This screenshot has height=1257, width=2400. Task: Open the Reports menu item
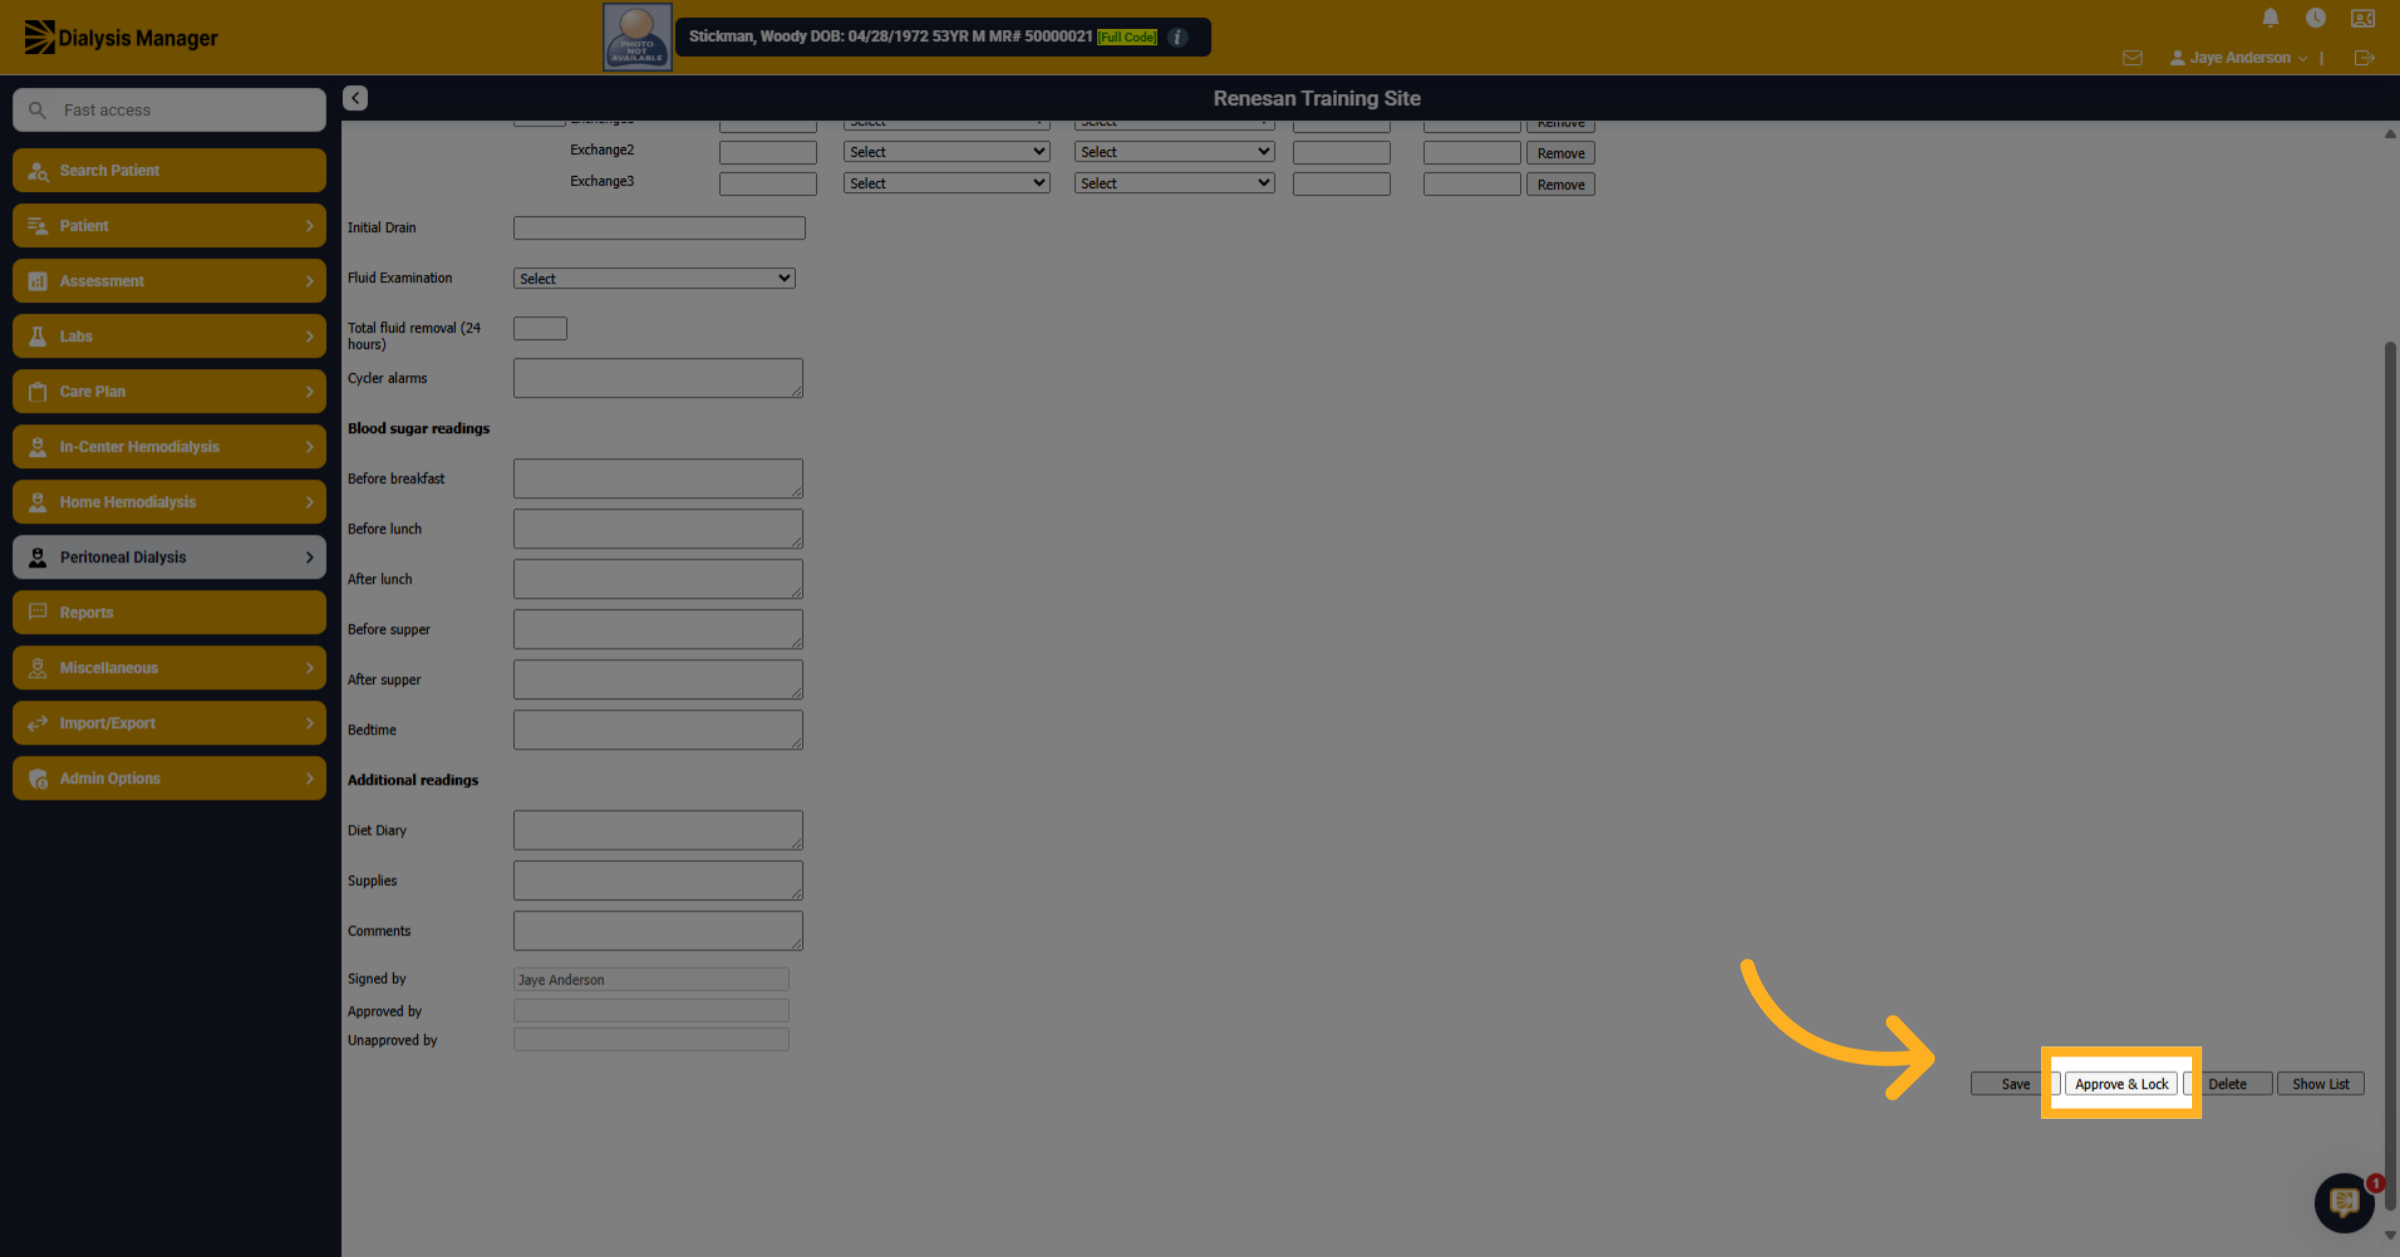(169, 612)
